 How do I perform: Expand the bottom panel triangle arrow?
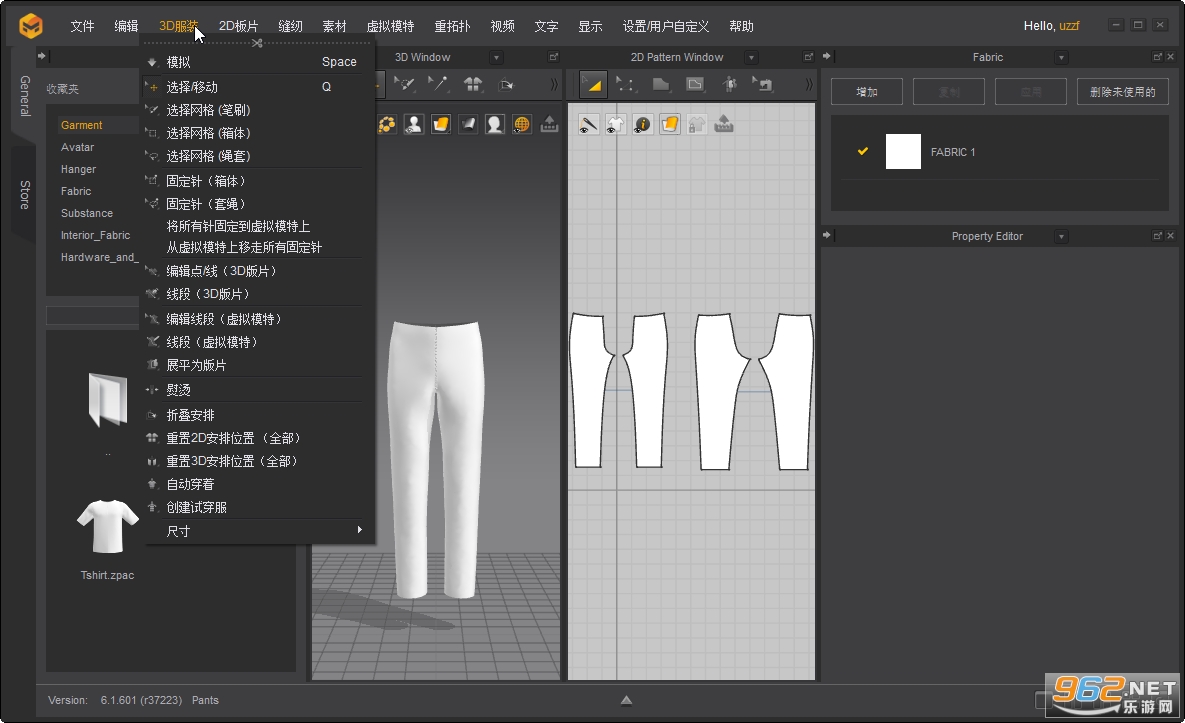[627, 700]
